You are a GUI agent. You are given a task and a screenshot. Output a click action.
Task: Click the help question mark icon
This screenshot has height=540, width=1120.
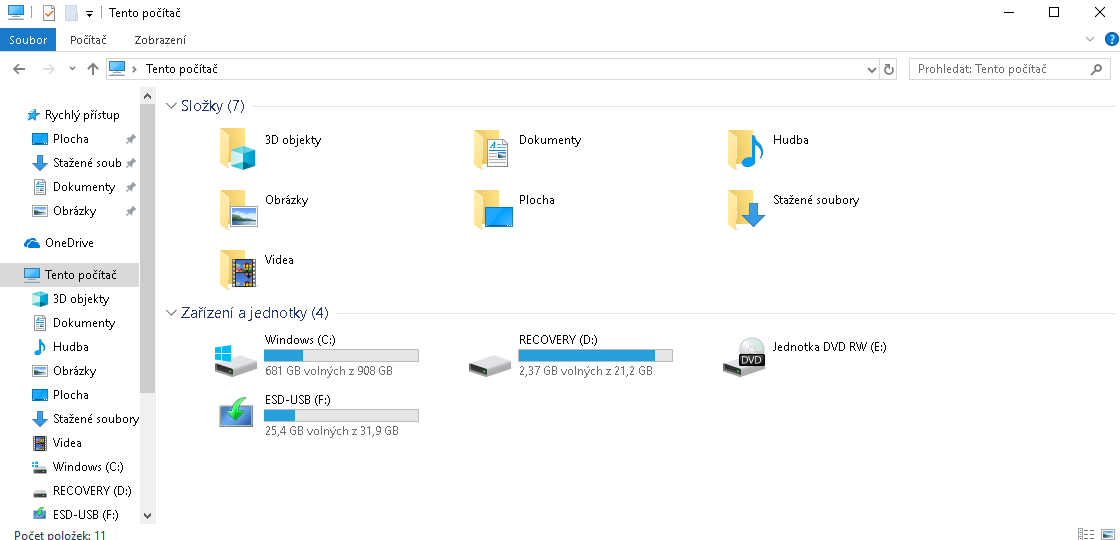1111,39
